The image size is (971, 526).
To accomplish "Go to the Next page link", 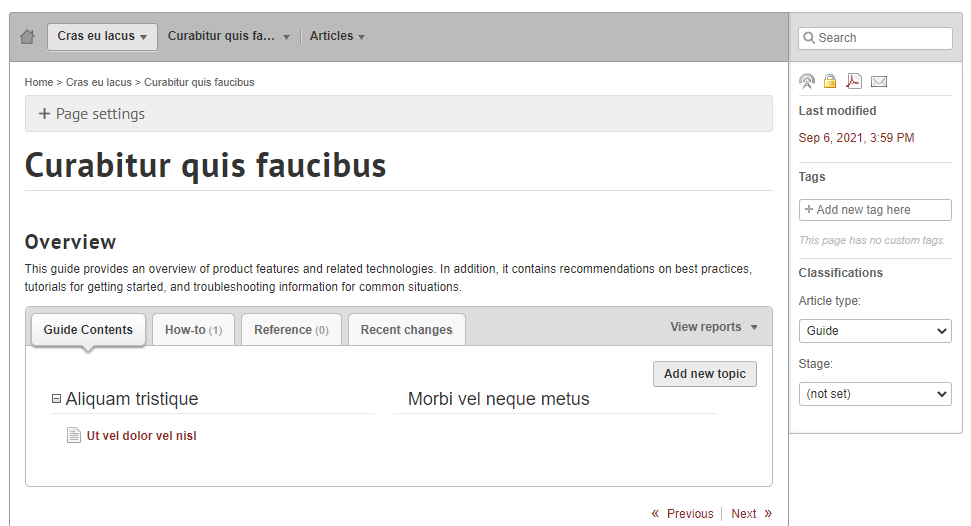I will pyautogui.click(x=751, y=514).
